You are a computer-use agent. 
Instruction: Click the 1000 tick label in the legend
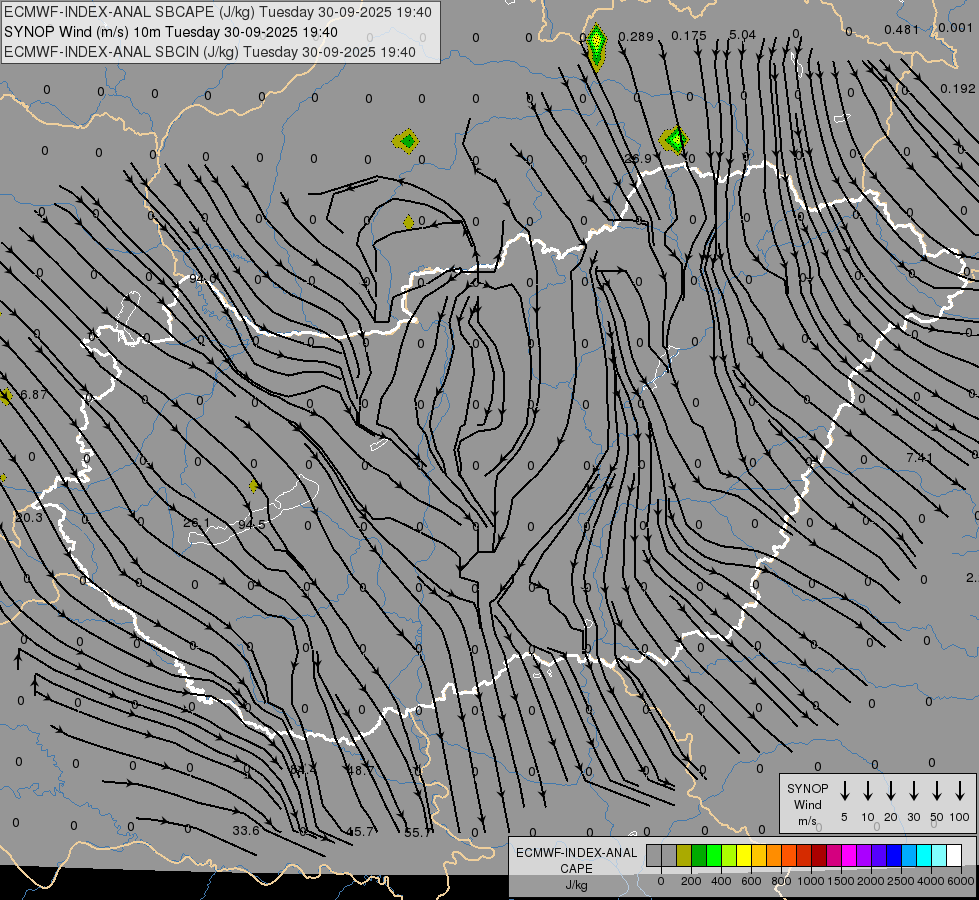tap(810, 881)
